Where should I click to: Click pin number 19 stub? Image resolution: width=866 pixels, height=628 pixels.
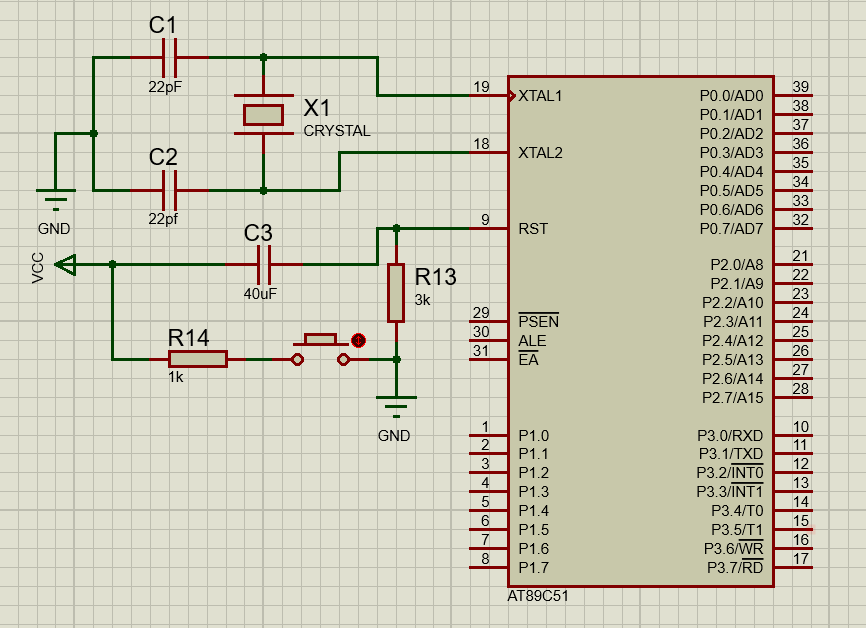[489, 96]
